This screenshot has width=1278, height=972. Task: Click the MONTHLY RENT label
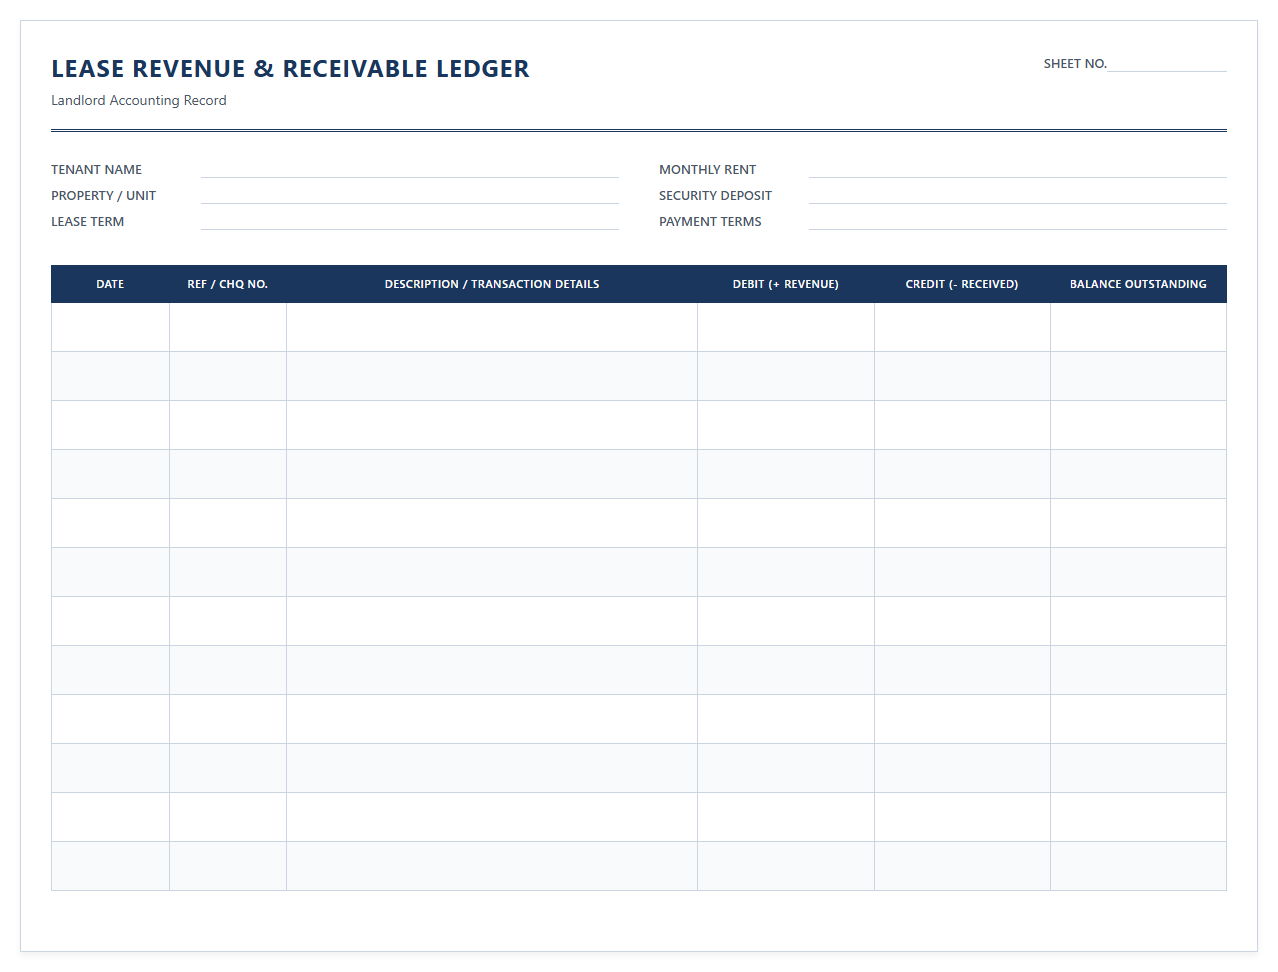point(707,169)
